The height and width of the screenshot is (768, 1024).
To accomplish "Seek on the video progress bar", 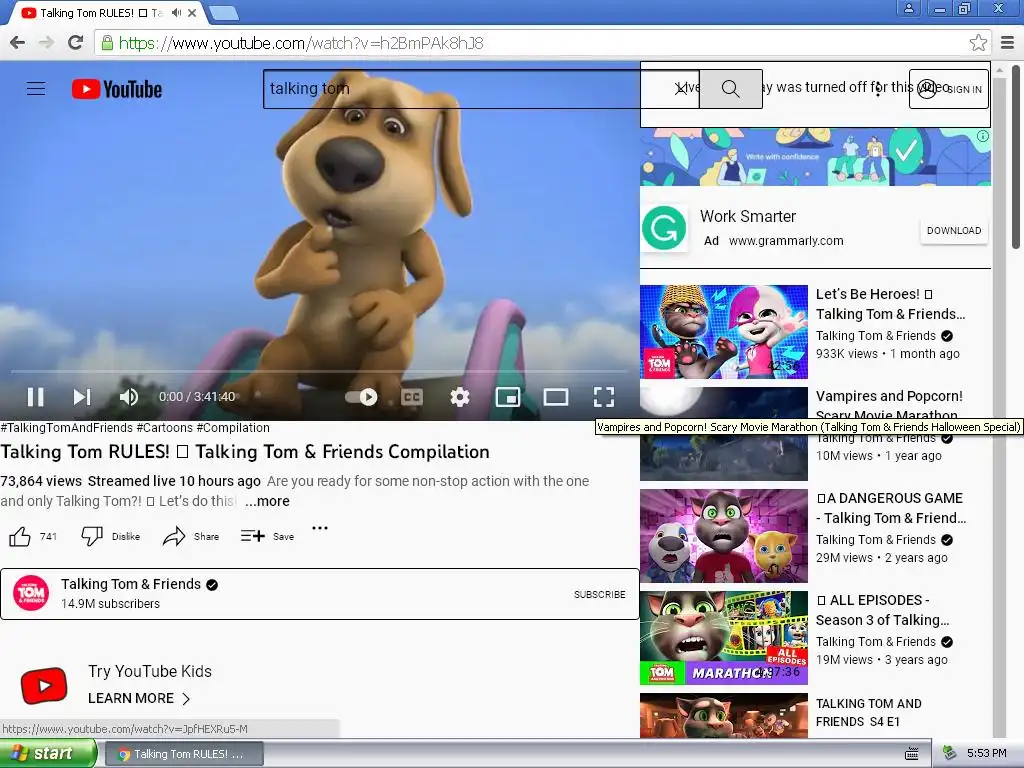I will coord(319,371).
